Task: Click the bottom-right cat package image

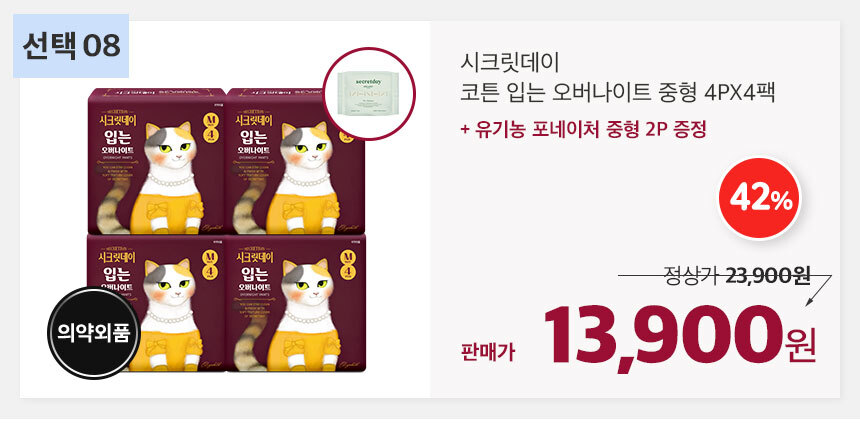Action: click(x=296, y=303)
